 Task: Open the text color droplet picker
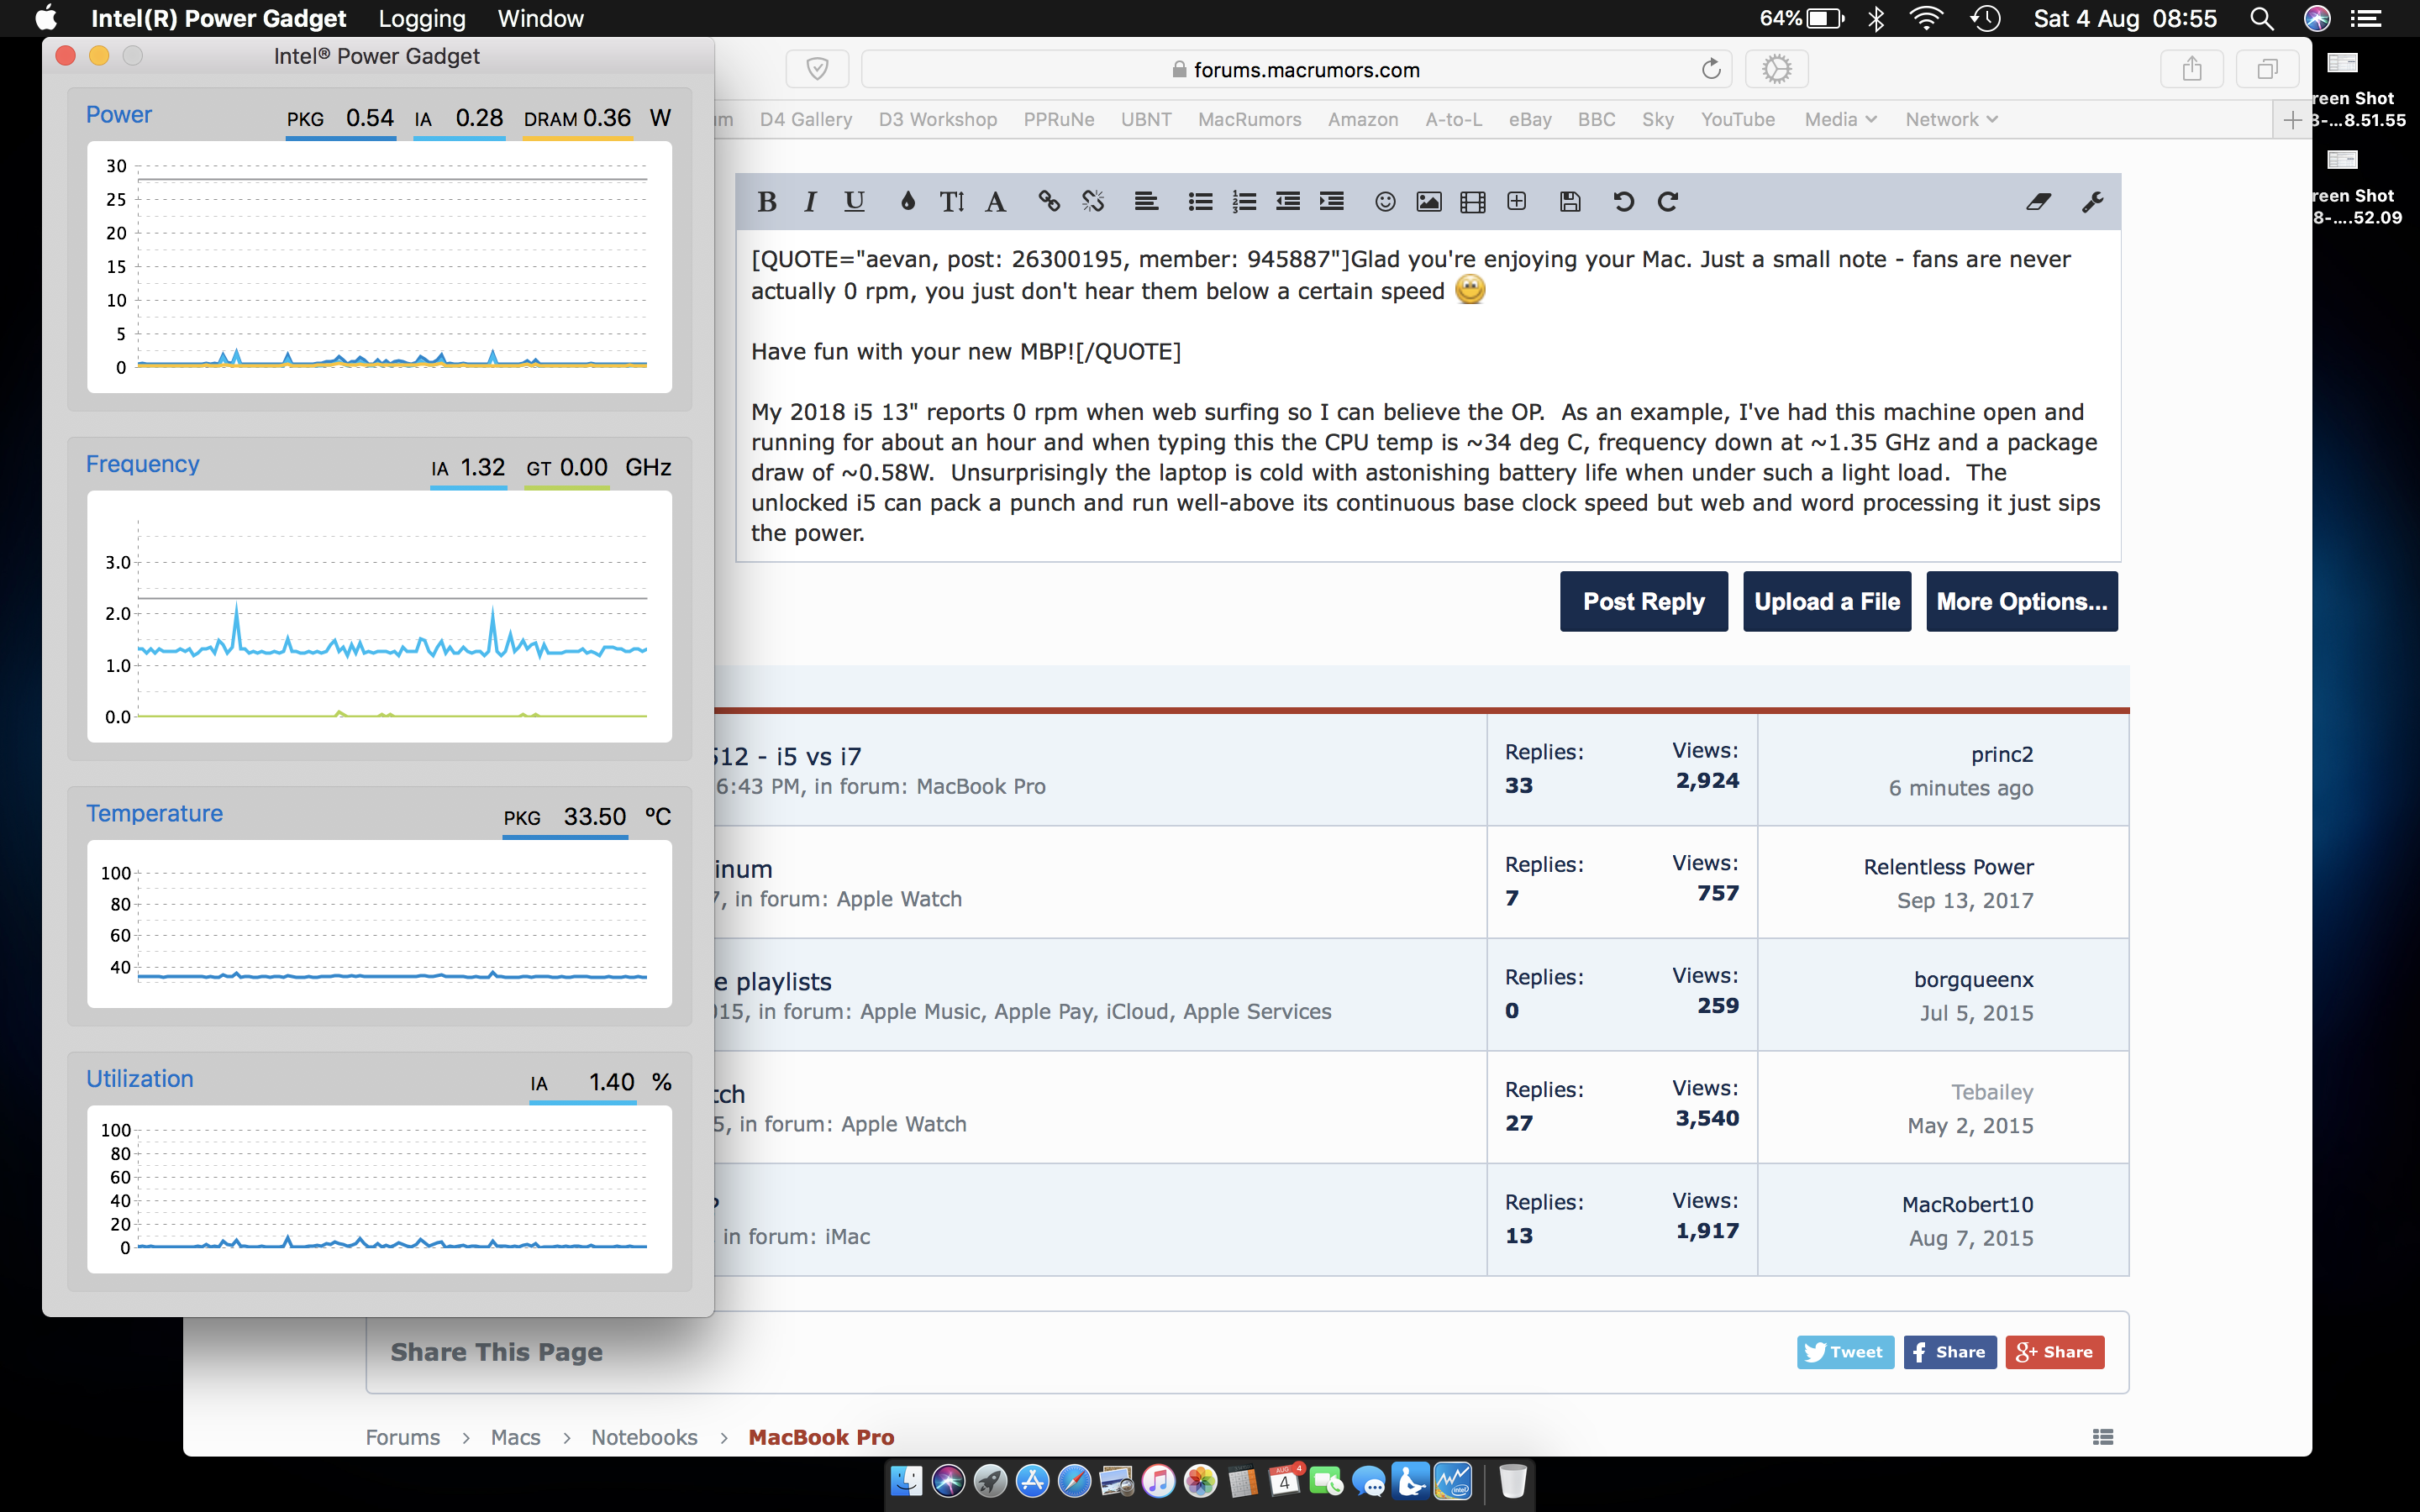pos(908,202)
